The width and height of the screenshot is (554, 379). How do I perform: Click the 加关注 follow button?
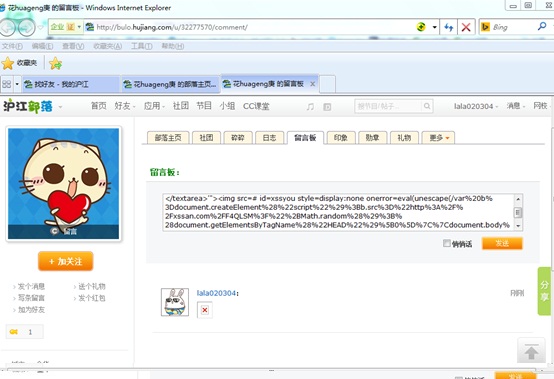point(65,261)
